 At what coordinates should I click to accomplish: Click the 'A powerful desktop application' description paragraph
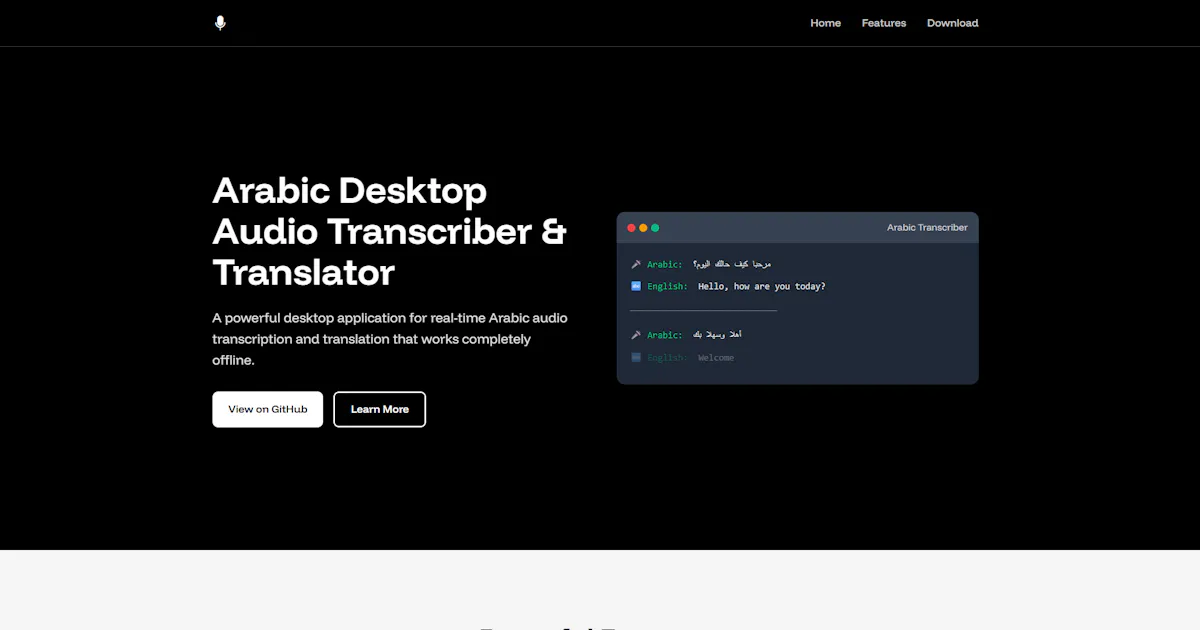[x=390, y=339]
